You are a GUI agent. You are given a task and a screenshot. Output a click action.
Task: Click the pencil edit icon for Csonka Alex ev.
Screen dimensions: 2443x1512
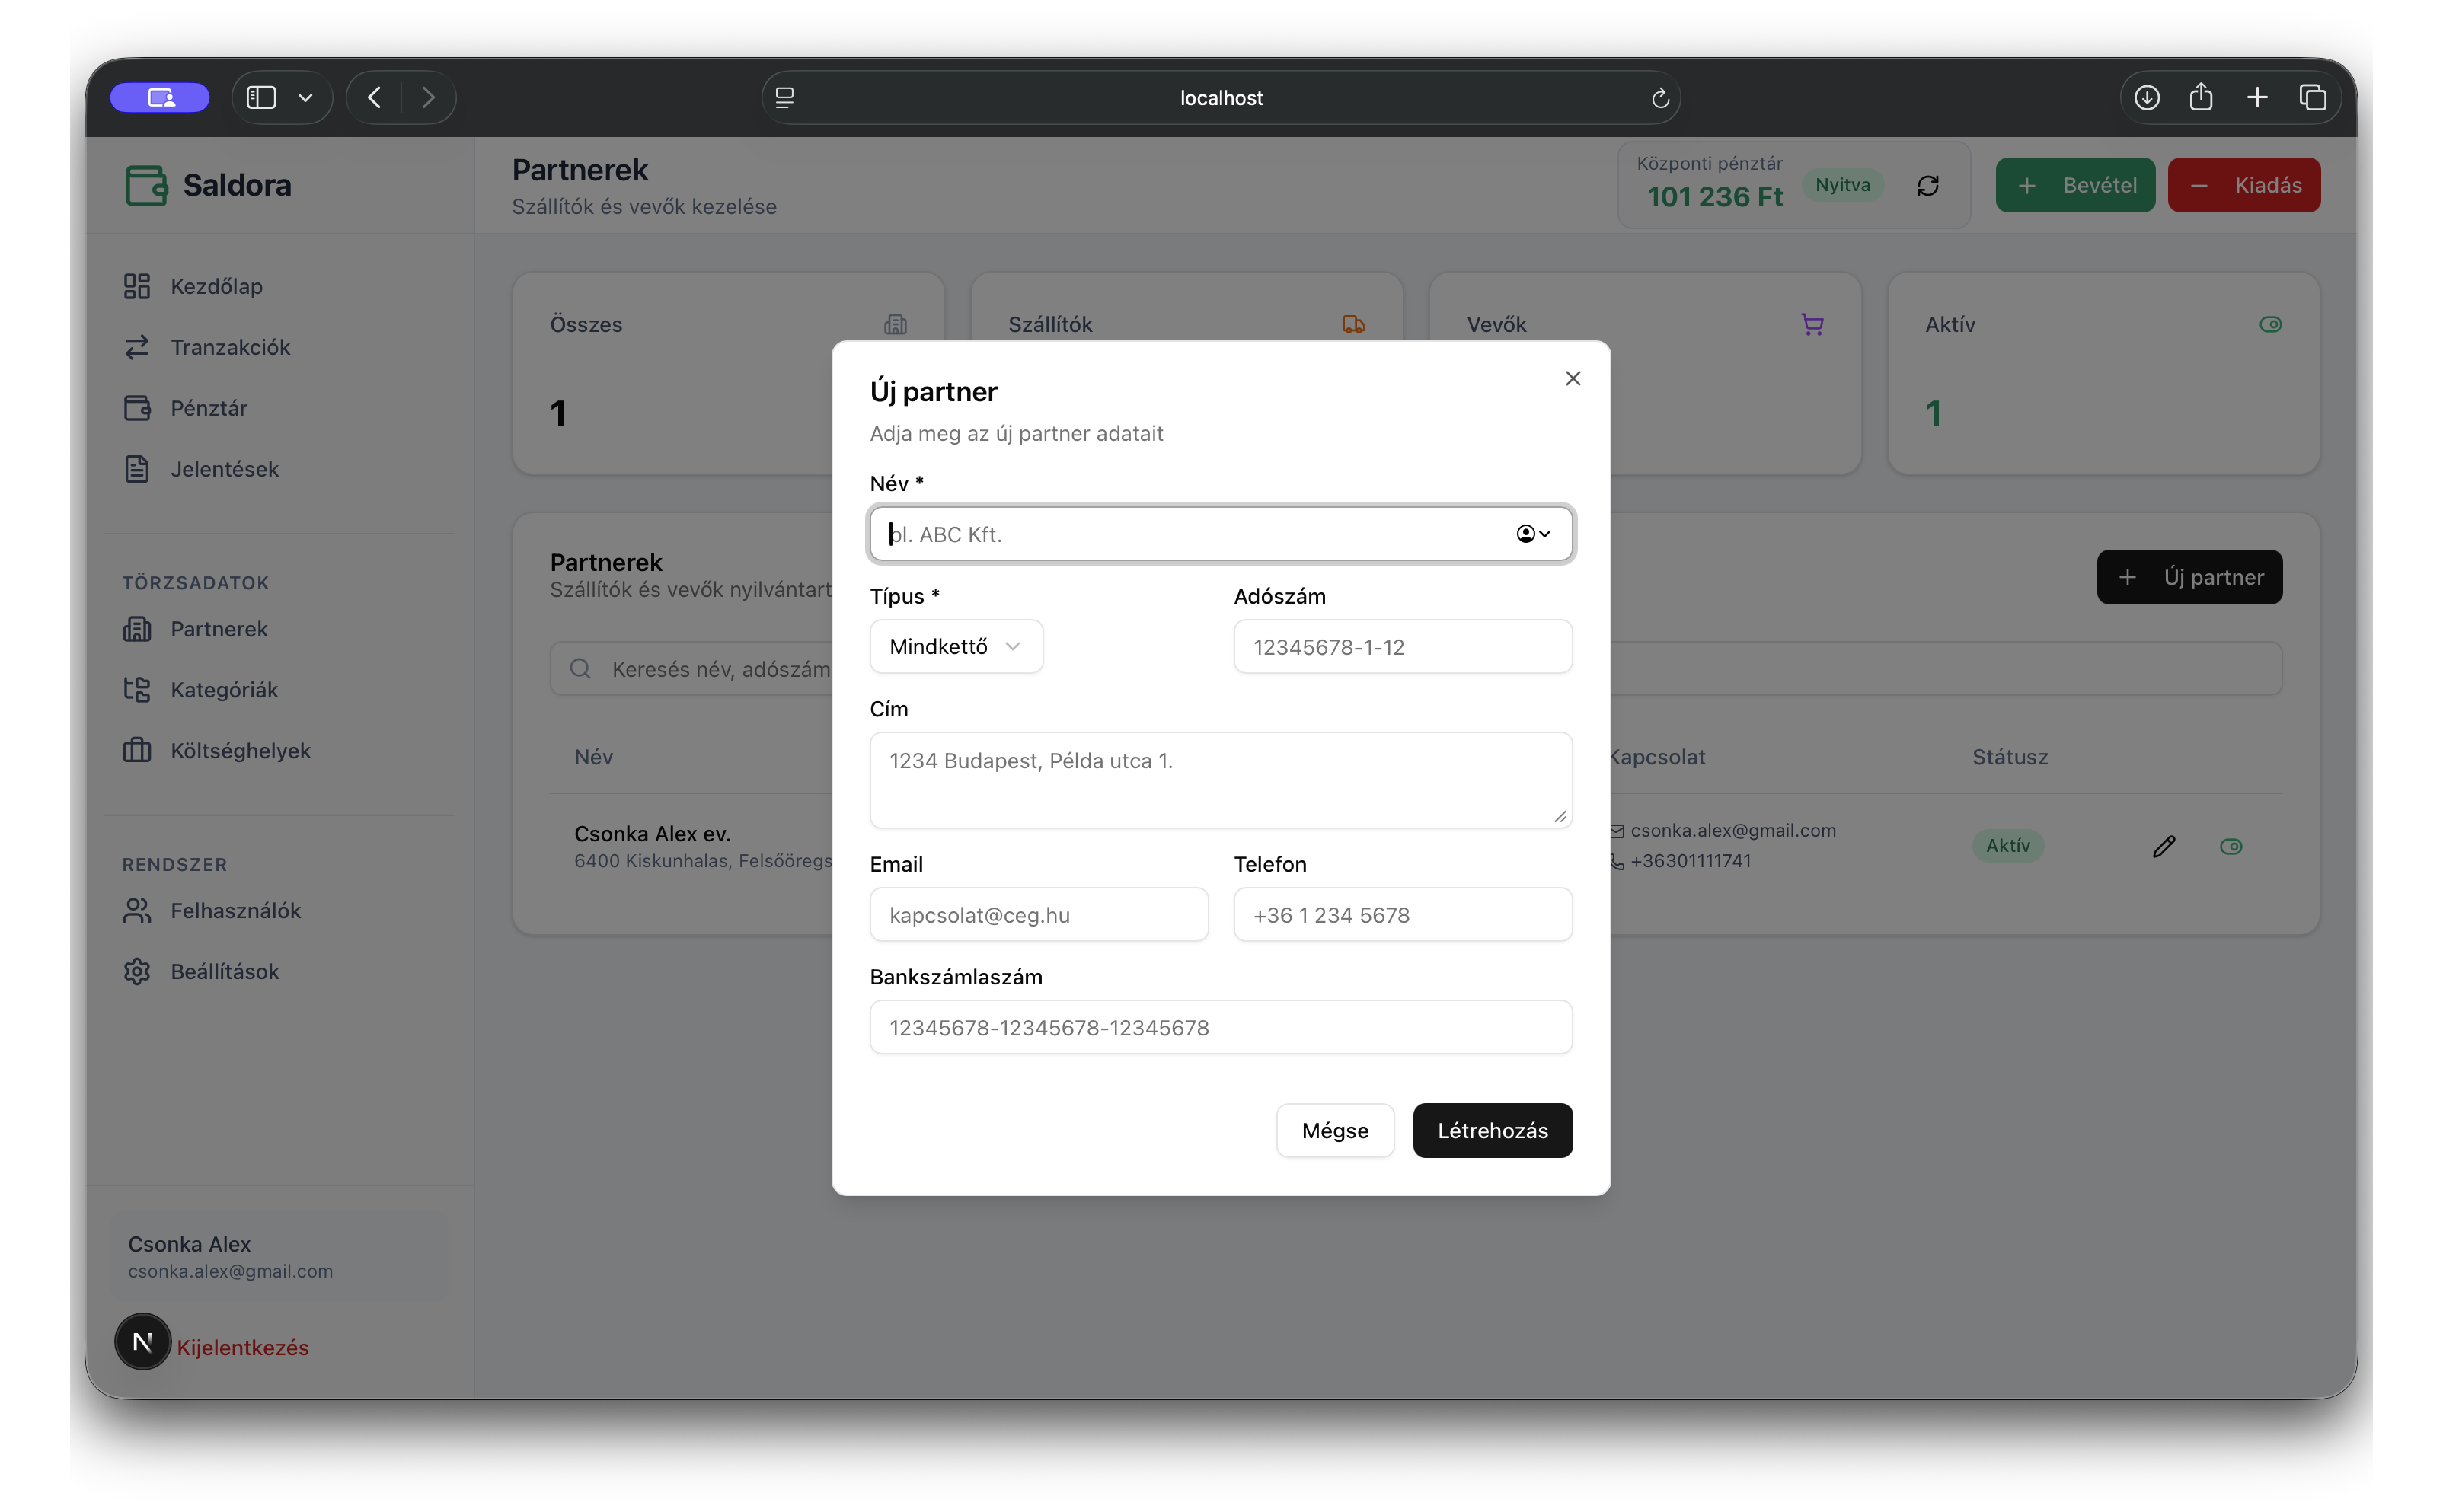(2163, 847)
